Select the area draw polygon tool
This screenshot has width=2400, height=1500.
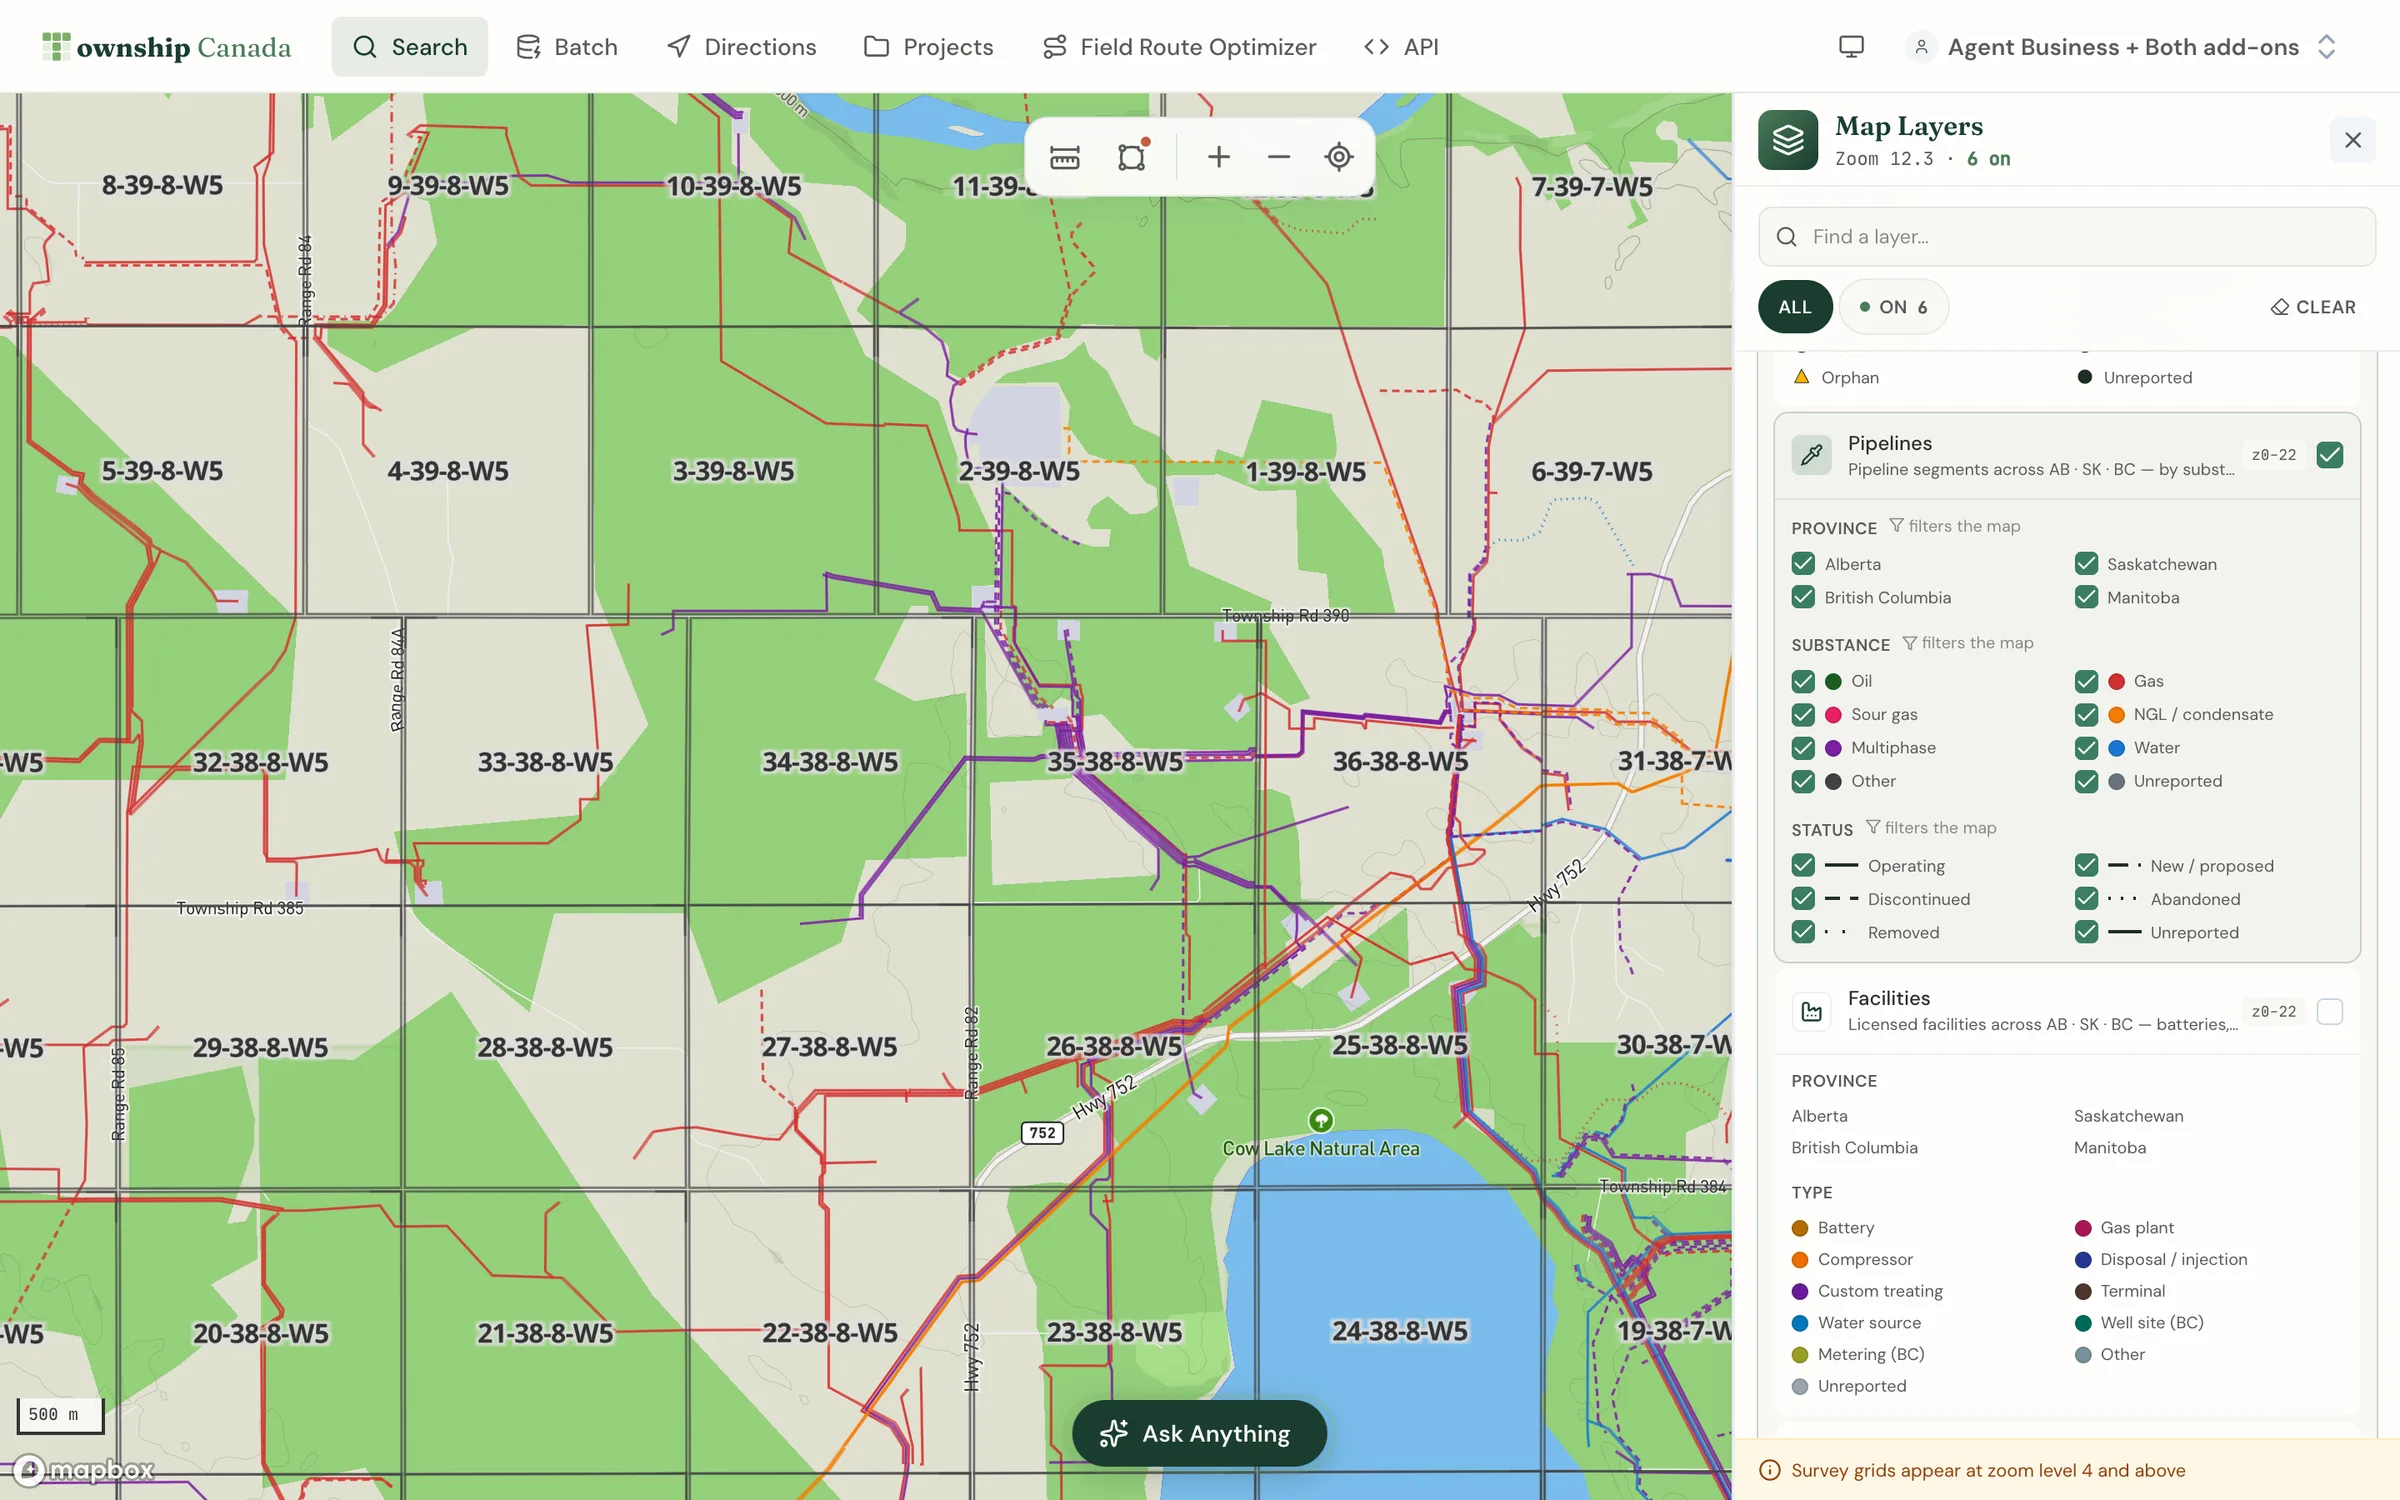(1132, 157)
